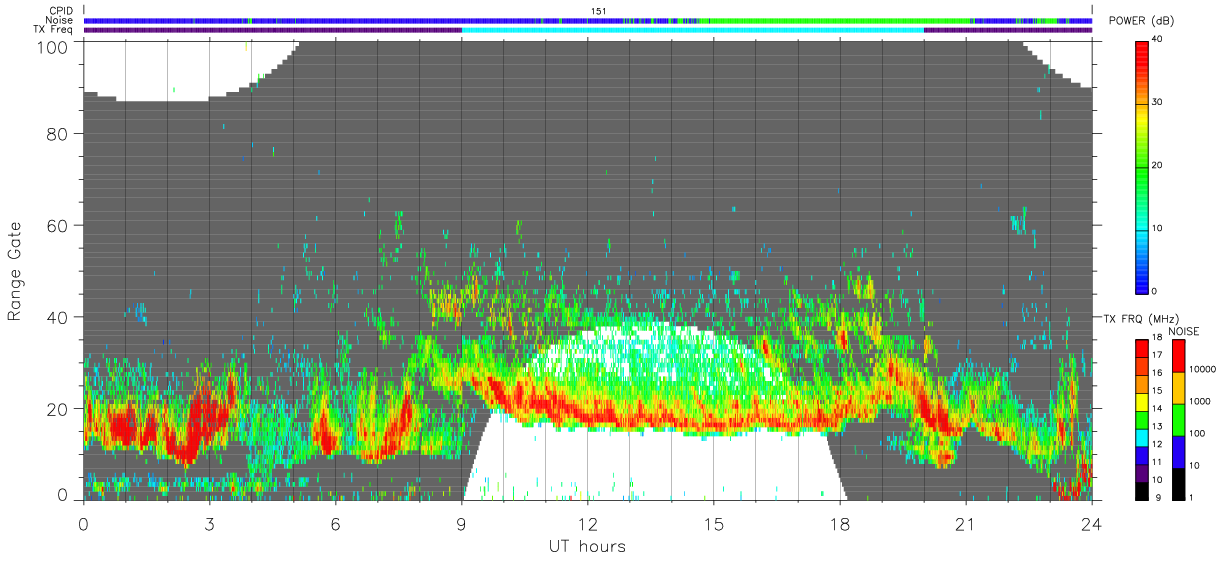Click the CPID label at top left
The width and height of the screenshot is (1228, 567).
point(60,11)
